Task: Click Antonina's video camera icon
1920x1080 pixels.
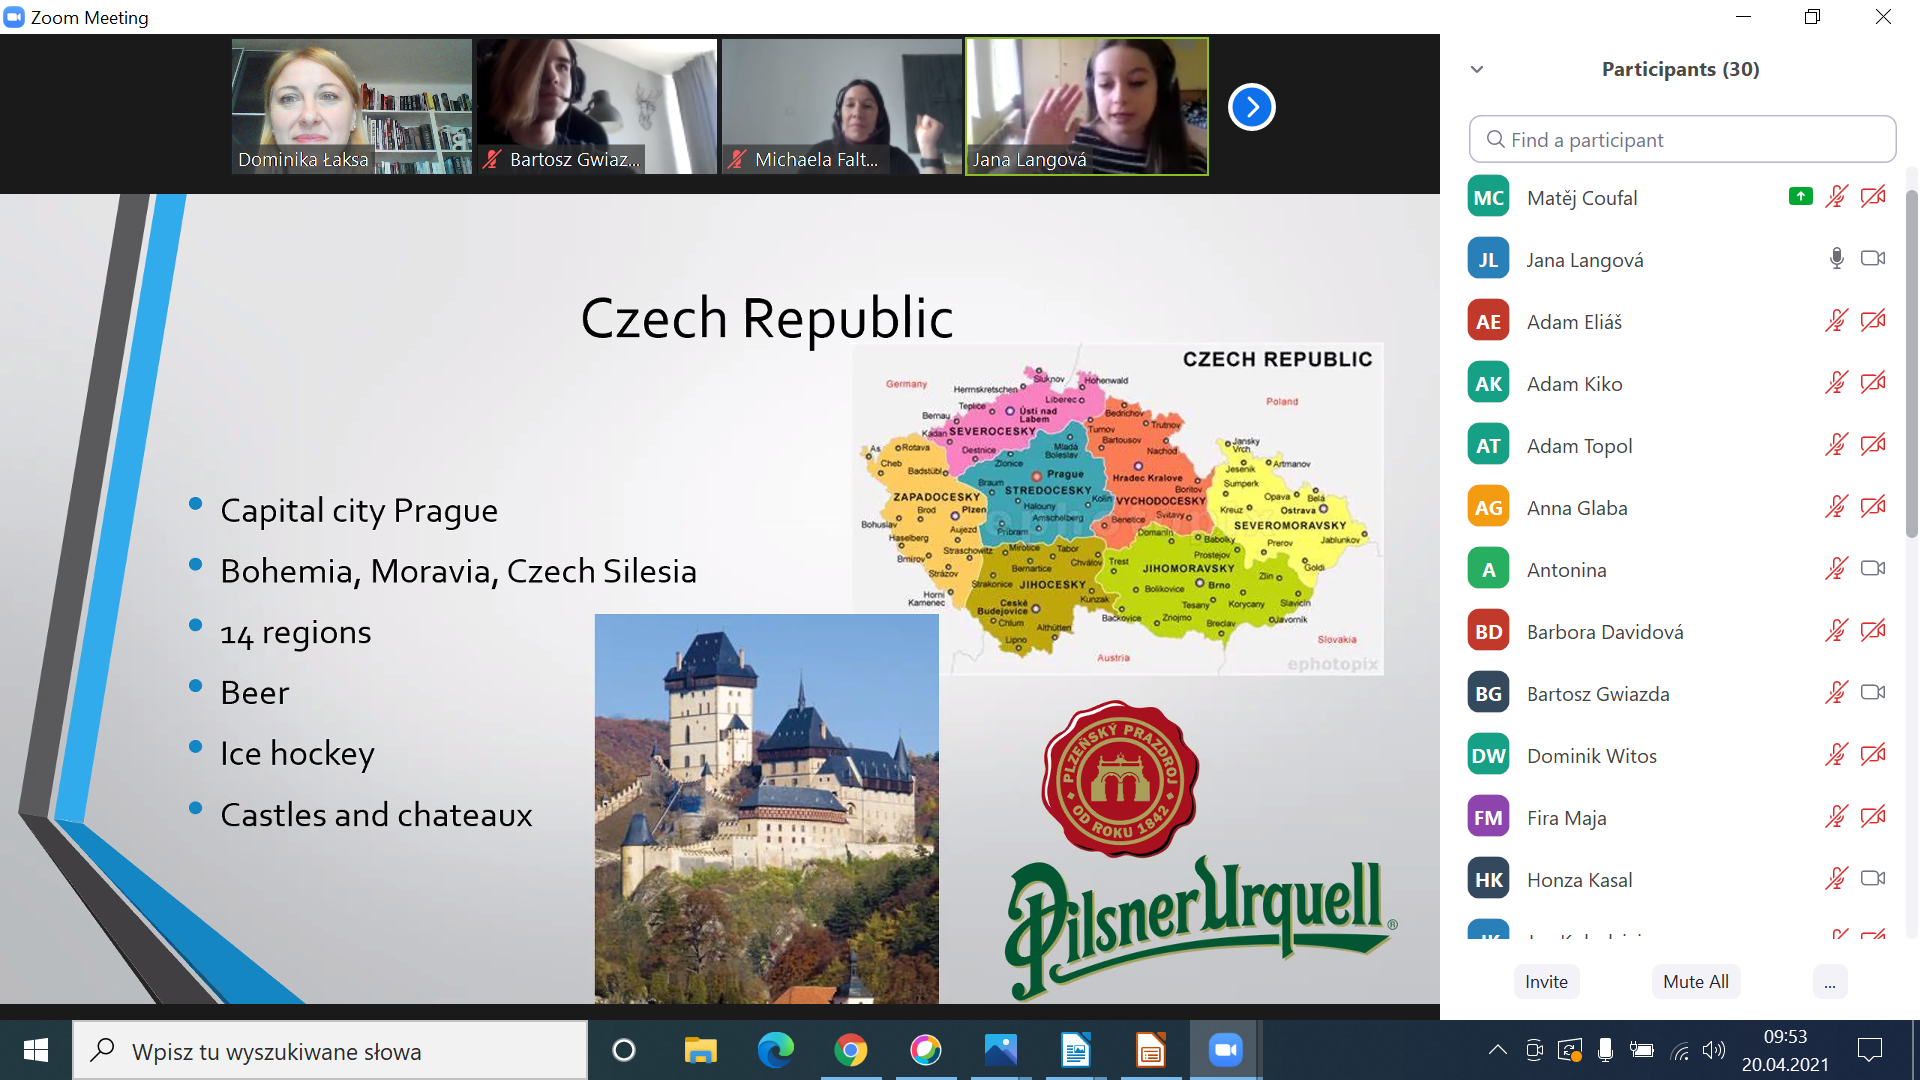Action: click(x=1873, y=569)
